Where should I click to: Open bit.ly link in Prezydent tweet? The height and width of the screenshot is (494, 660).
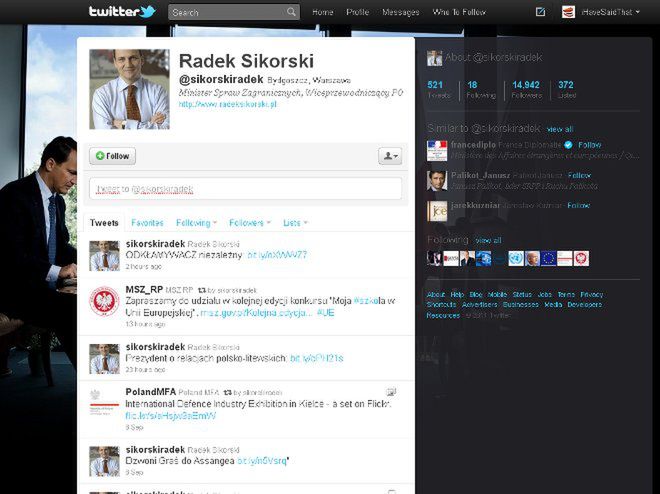coord(317,359)
